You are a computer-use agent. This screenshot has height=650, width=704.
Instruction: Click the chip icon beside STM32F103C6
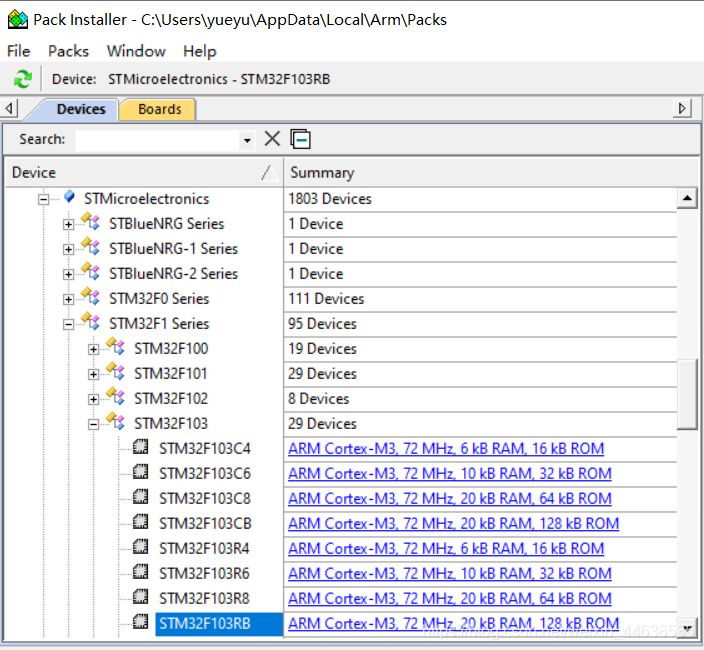[x=141, y=472]
